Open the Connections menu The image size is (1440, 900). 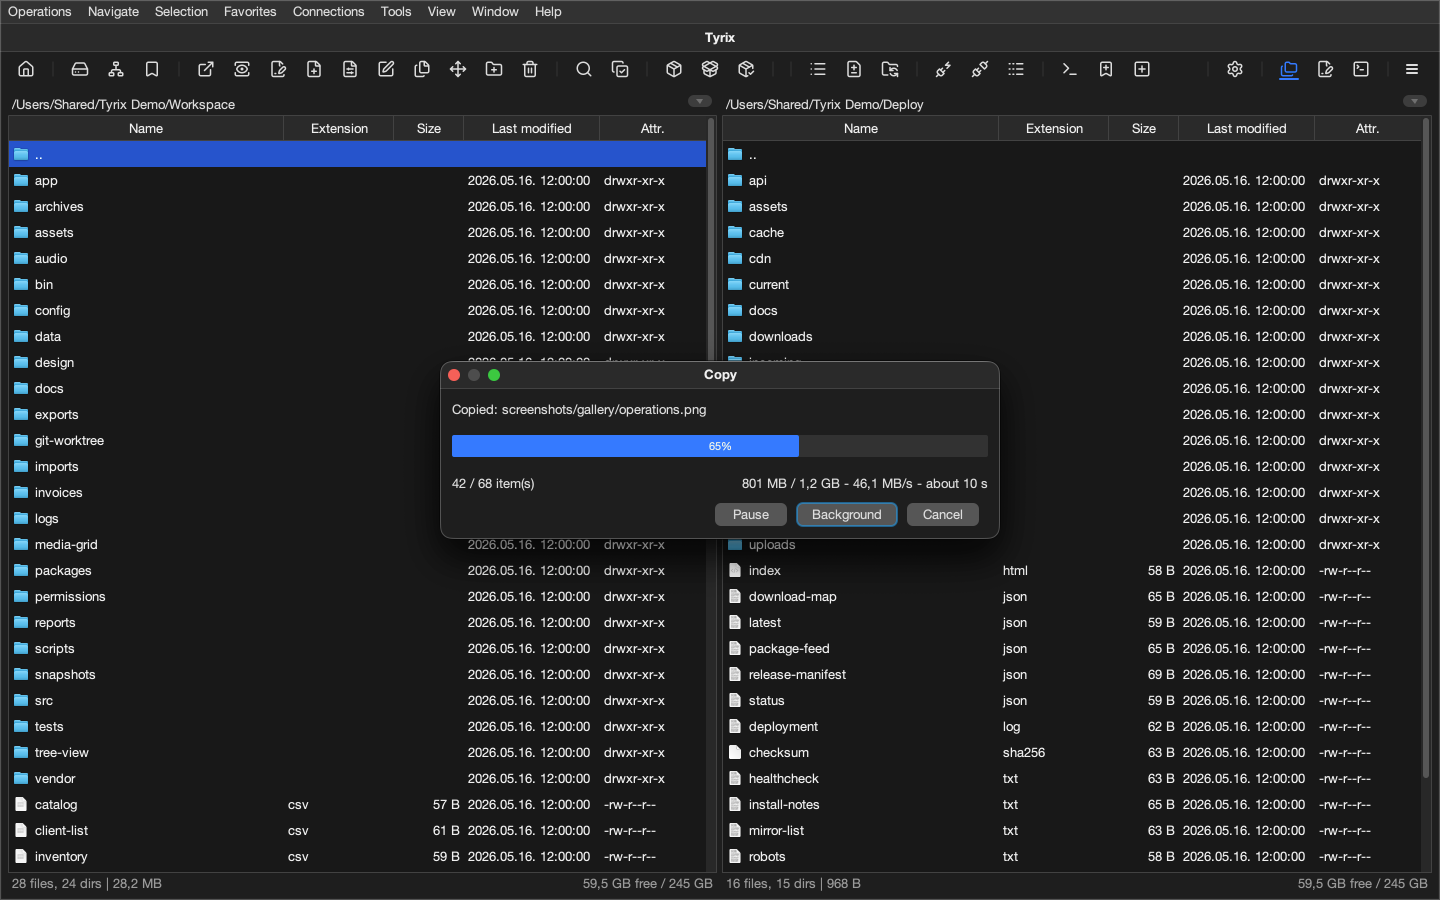click(x=328, y=11)
